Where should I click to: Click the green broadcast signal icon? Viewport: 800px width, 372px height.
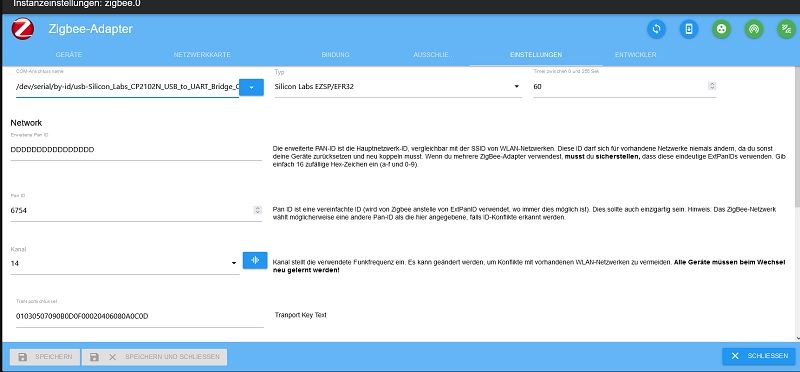pyautogui.click(x=754, y=29)
